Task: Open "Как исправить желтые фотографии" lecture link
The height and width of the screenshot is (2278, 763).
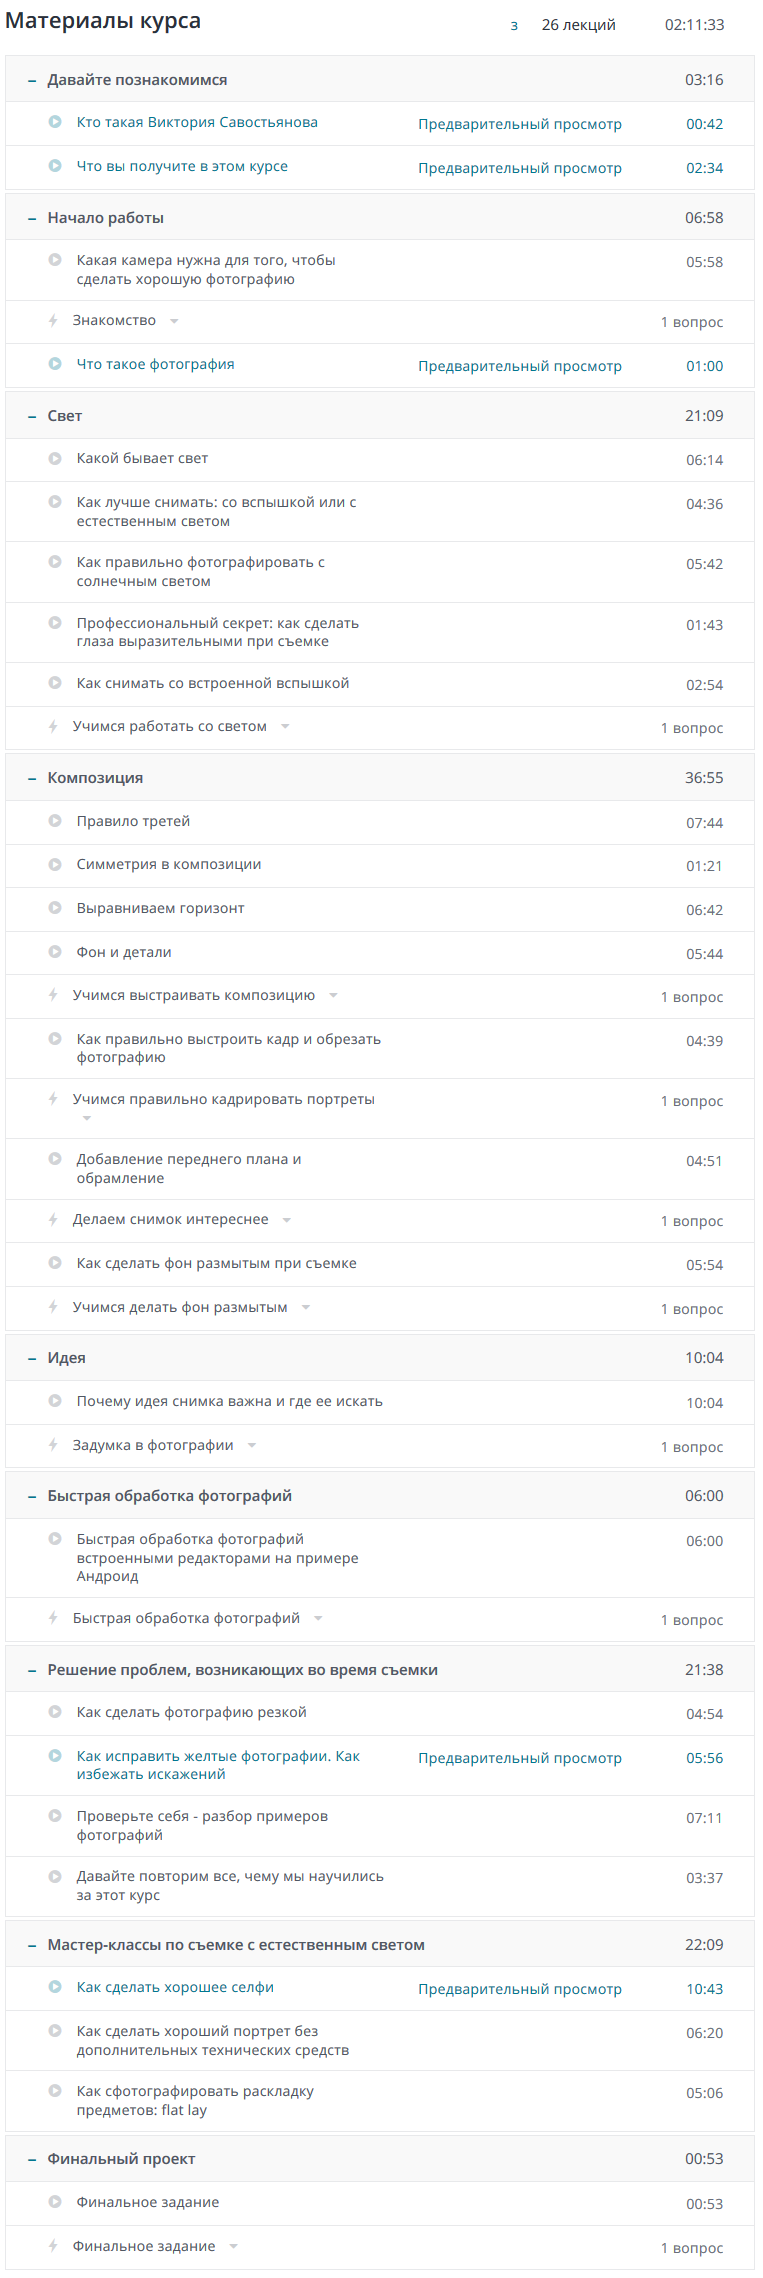Action: 218,1765
